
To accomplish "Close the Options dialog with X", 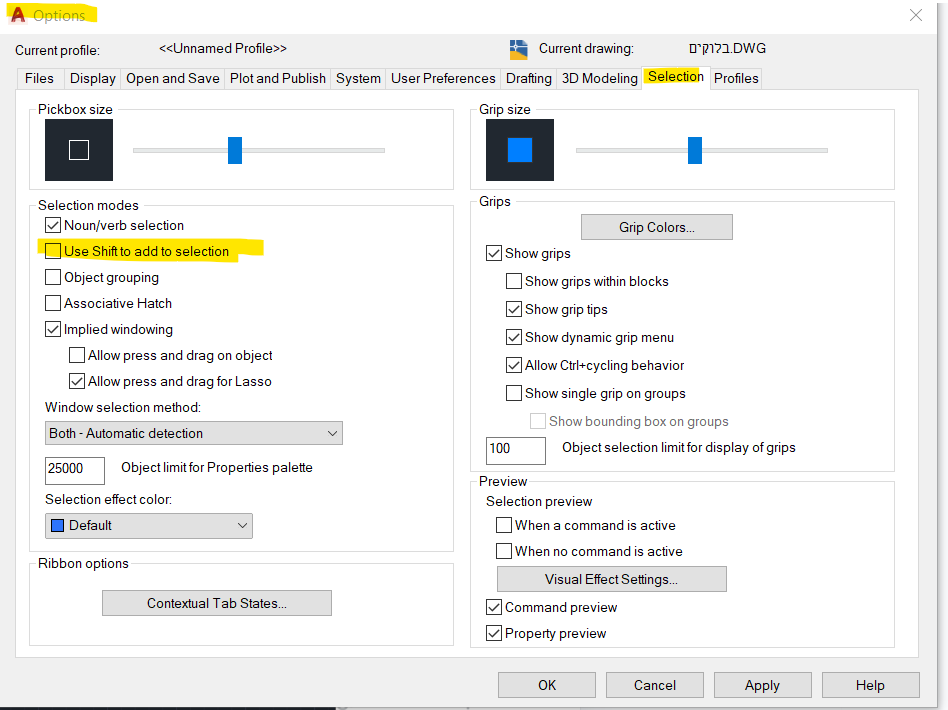I will coord(915,15).
